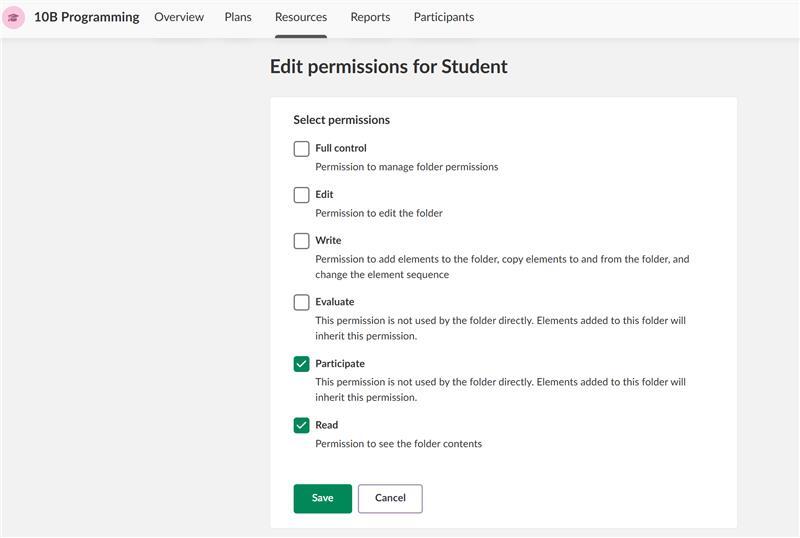Click the 10B Programming course title

point(86,17)
